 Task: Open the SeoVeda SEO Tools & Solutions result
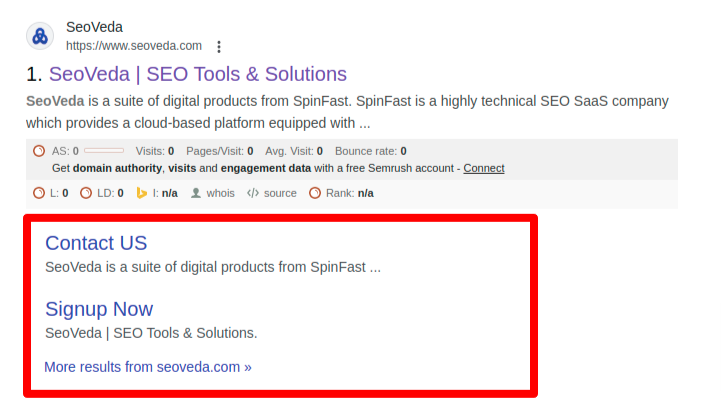198,74
